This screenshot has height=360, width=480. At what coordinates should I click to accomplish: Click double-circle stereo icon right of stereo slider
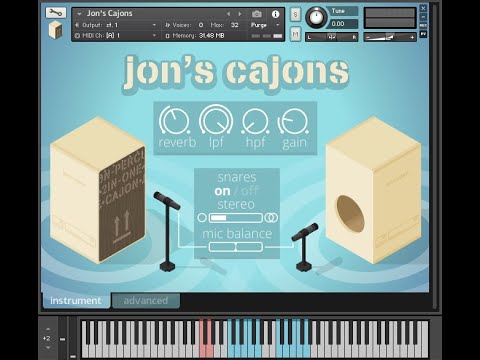pyautogui.click(x=271, y=218)
